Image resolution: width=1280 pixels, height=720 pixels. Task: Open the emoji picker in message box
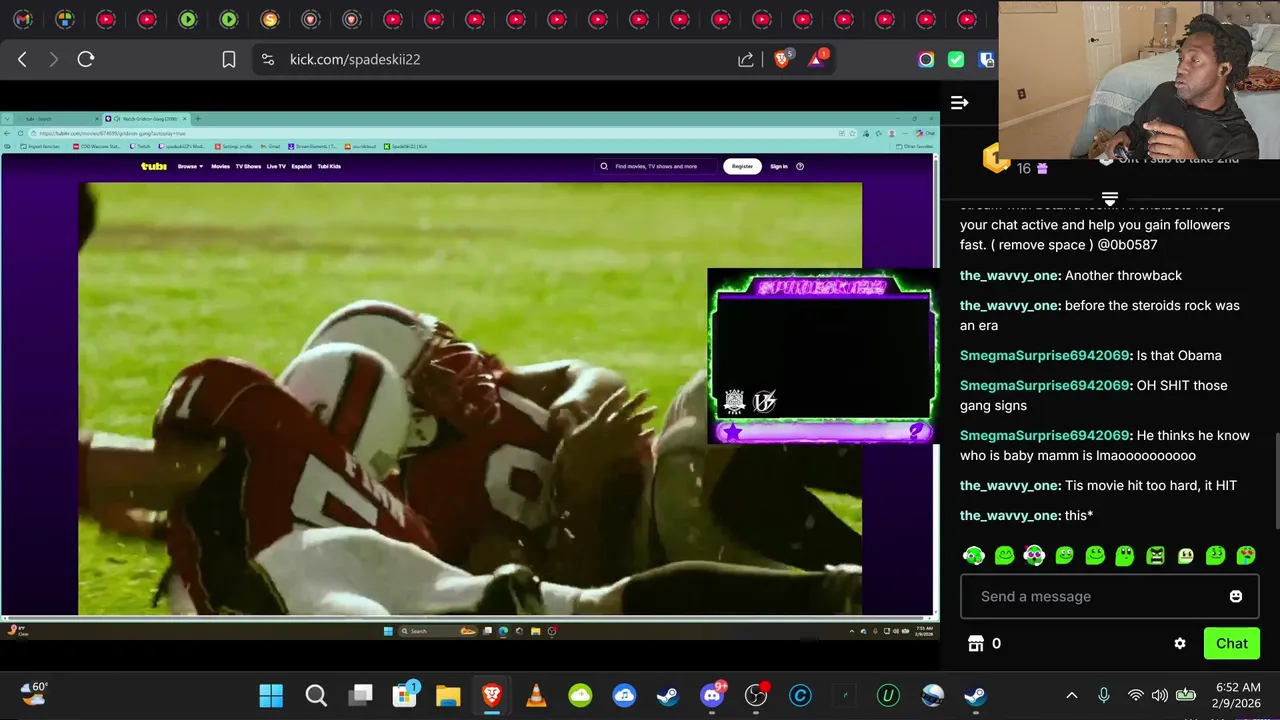[x=1236, y=596]
